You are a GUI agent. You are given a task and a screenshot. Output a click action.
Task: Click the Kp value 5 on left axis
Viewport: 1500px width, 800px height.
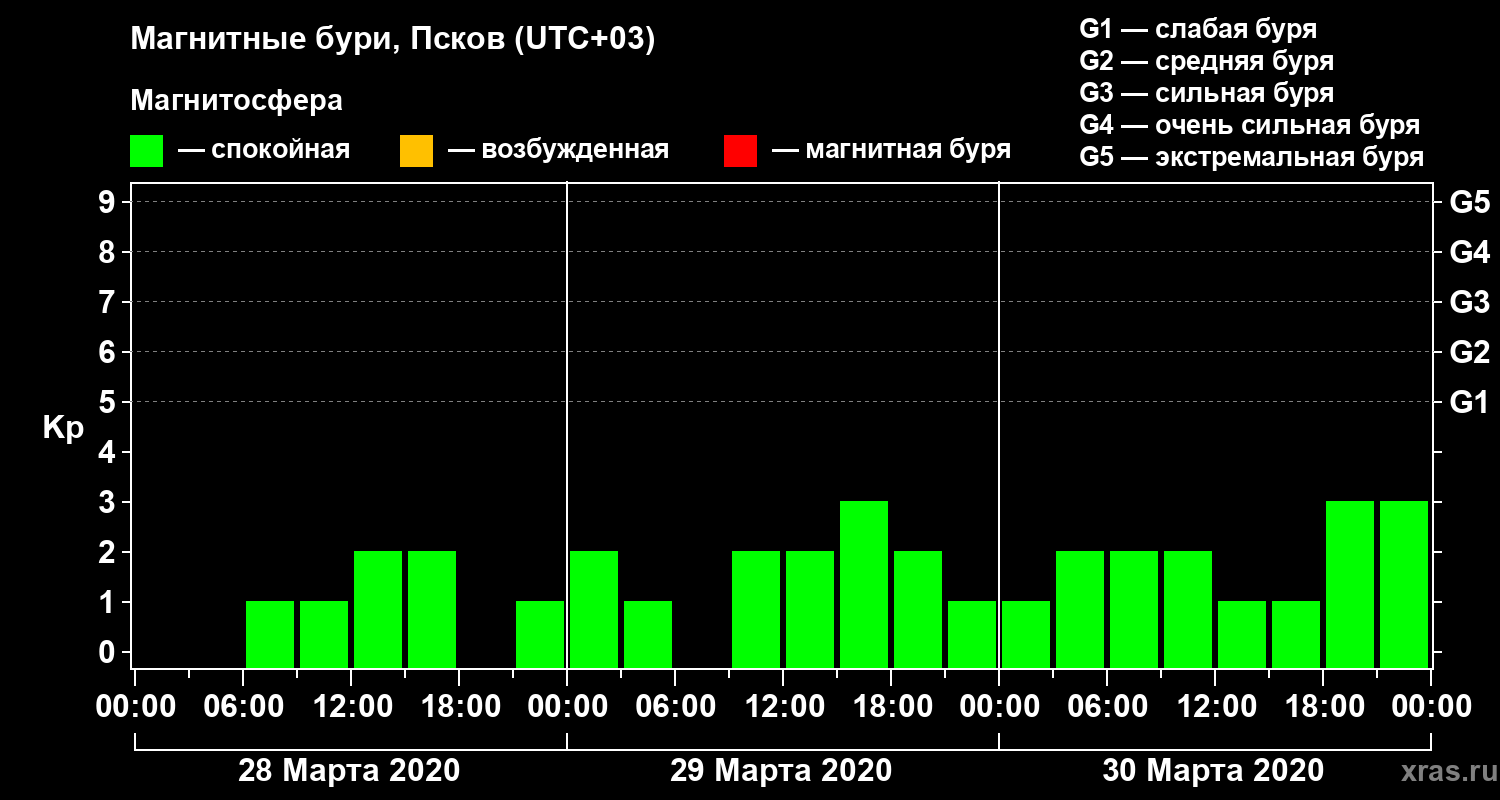pyautogui.click(x=109, y=402)
